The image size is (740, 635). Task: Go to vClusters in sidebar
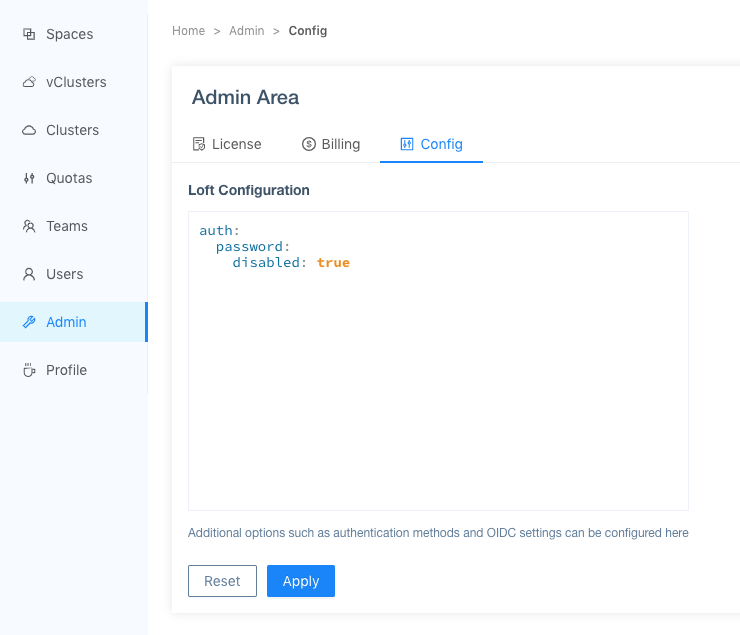76,82
